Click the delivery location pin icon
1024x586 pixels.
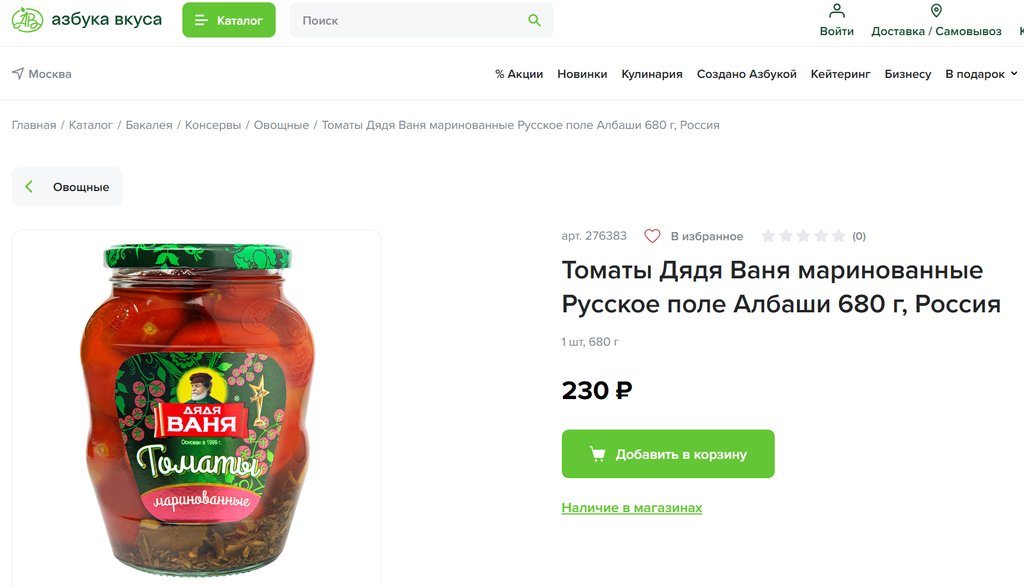[x=936, y=11]
